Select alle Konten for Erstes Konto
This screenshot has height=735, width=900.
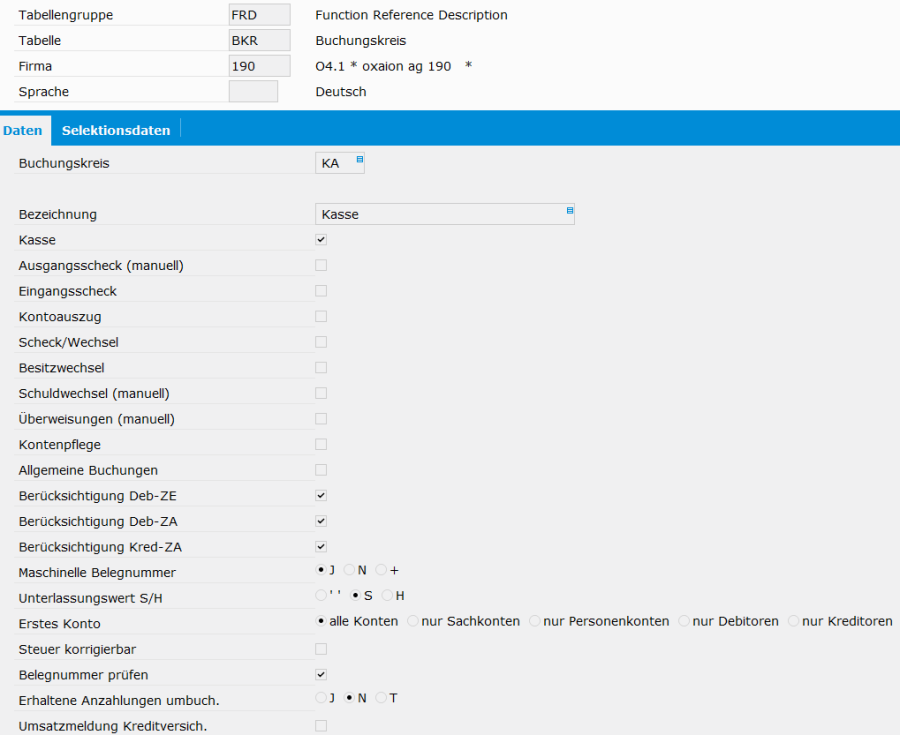321,621
